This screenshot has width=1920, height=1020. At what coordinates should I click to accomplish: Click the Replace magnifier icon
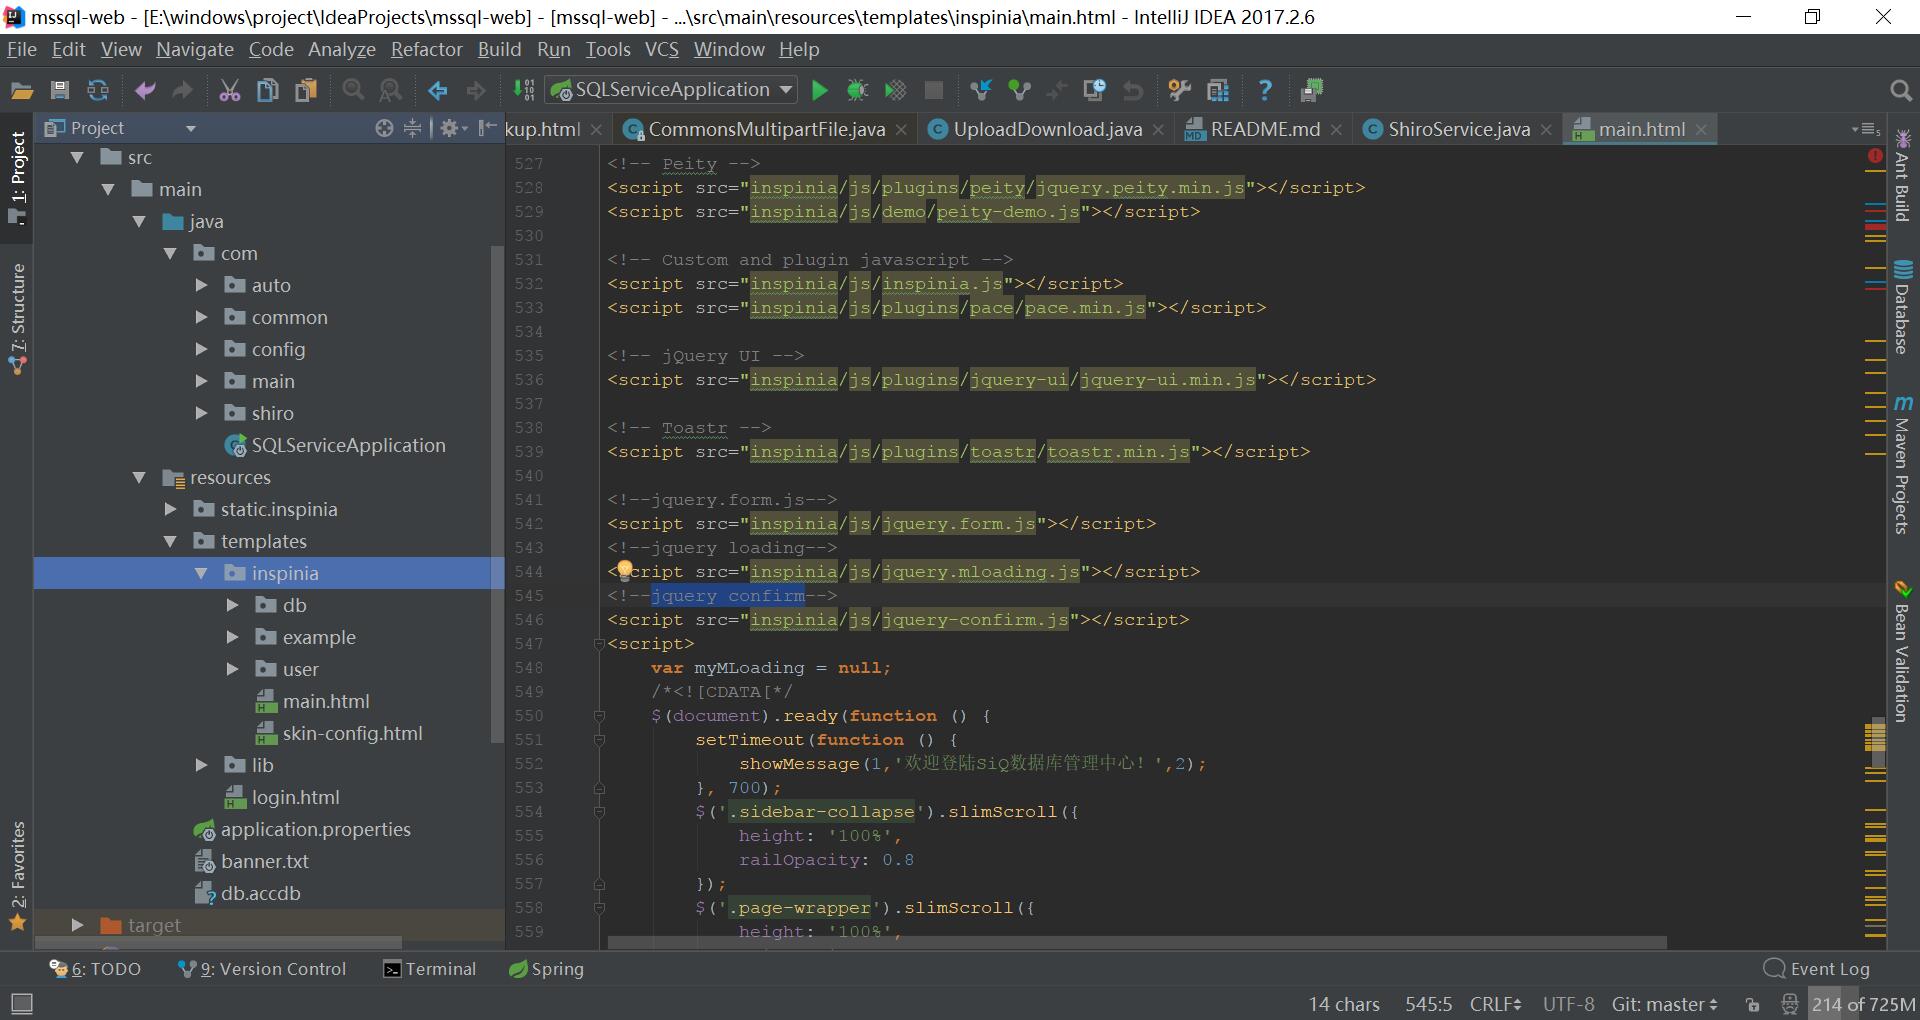click(391, 91)
